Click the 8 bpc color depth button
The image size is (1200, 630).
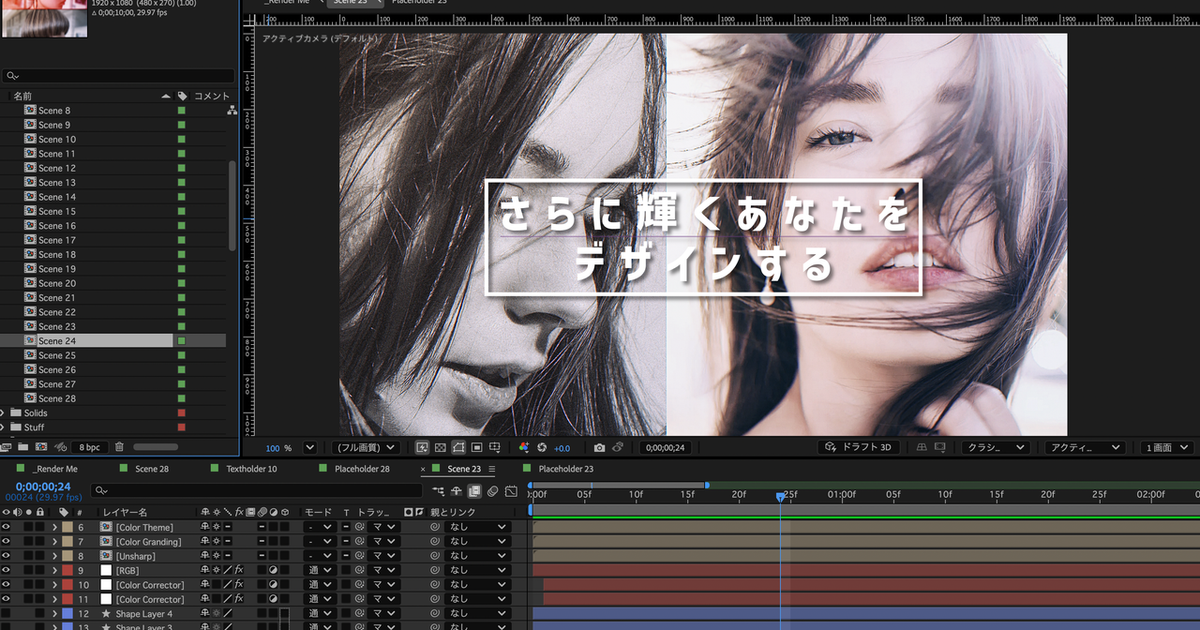pyautogui.click(x=89, y=447)
